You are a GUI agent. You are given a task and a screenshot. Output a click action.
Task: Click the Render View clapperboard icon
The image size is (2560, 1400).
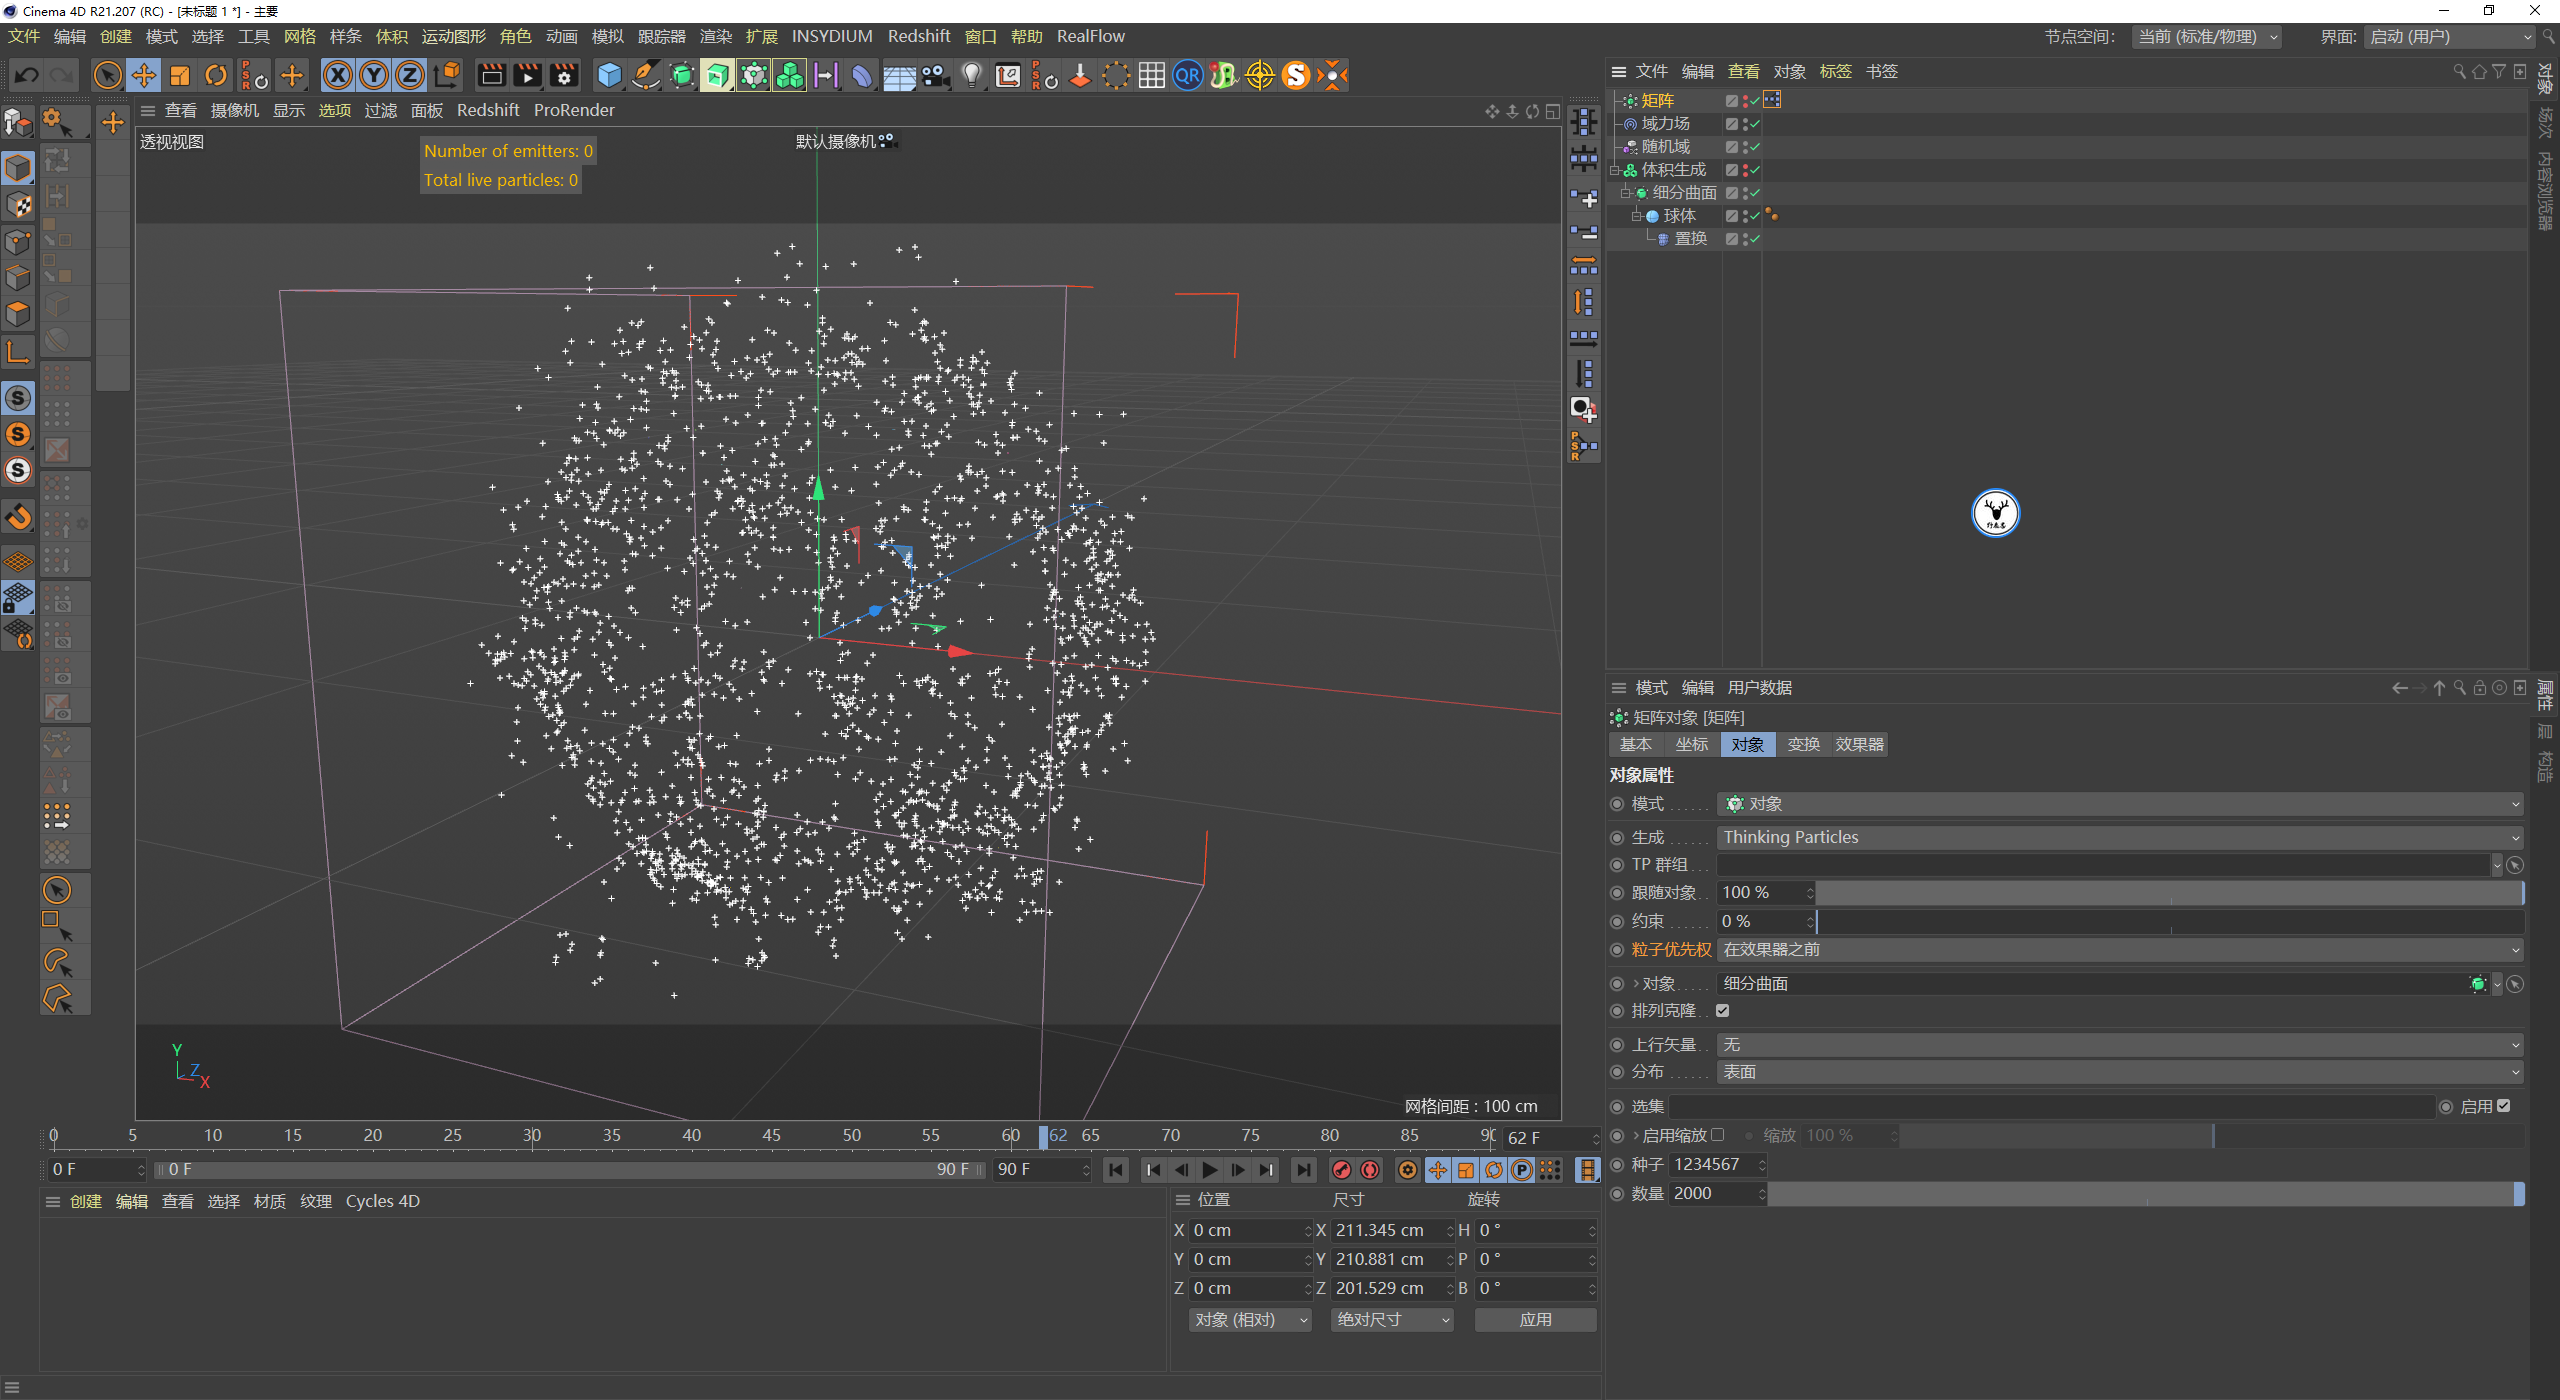[x=491, y=75]
